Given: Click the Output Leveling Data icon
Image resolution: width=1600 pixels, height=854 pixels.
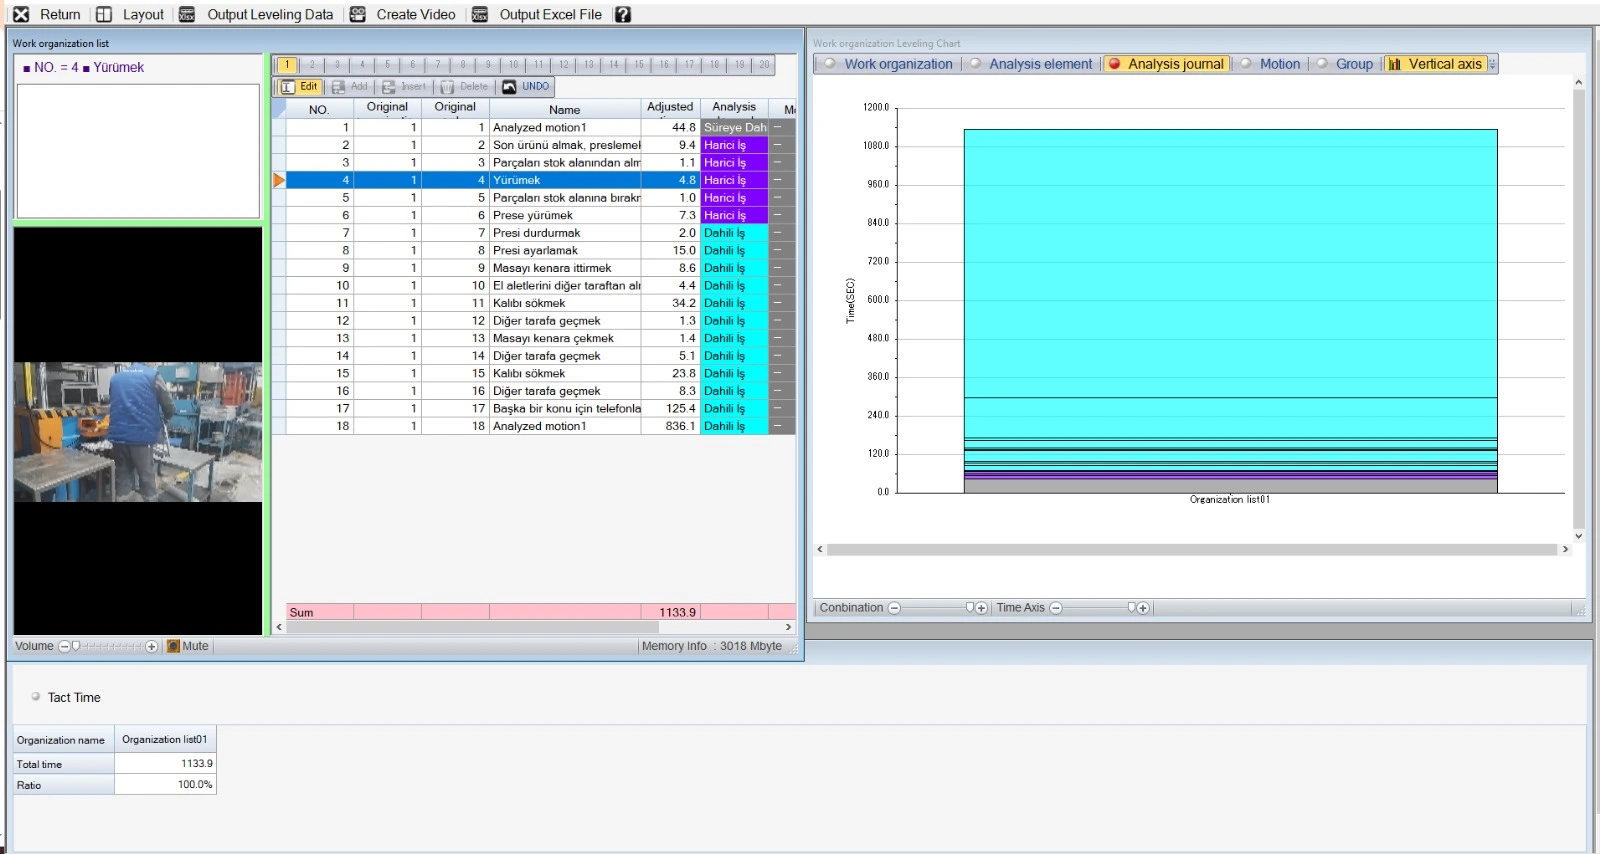Looking at the screenshot, I should pos(187,14).
